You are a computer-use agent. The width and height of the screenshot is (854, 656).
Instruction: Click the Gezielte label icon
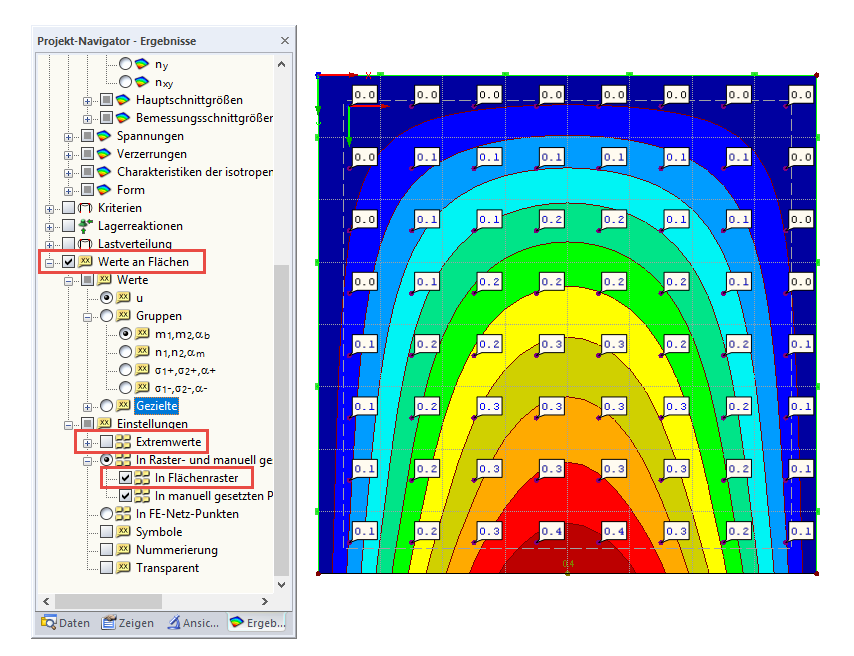(123, 405)
